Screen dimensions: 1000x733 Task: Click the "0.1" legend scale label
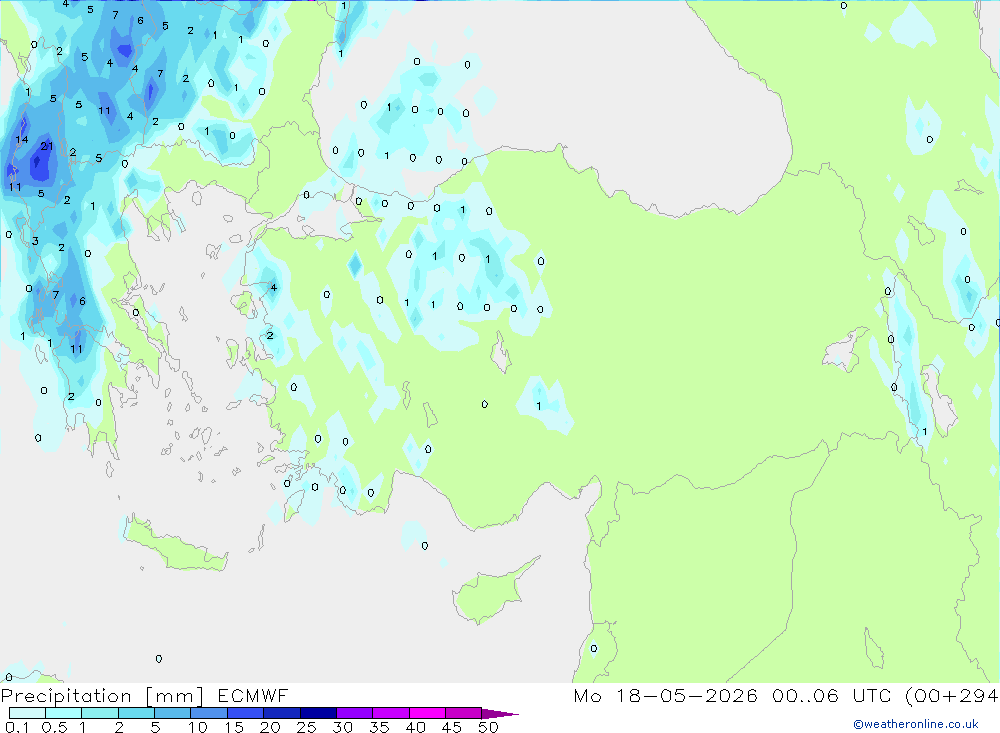coord(17,727)
